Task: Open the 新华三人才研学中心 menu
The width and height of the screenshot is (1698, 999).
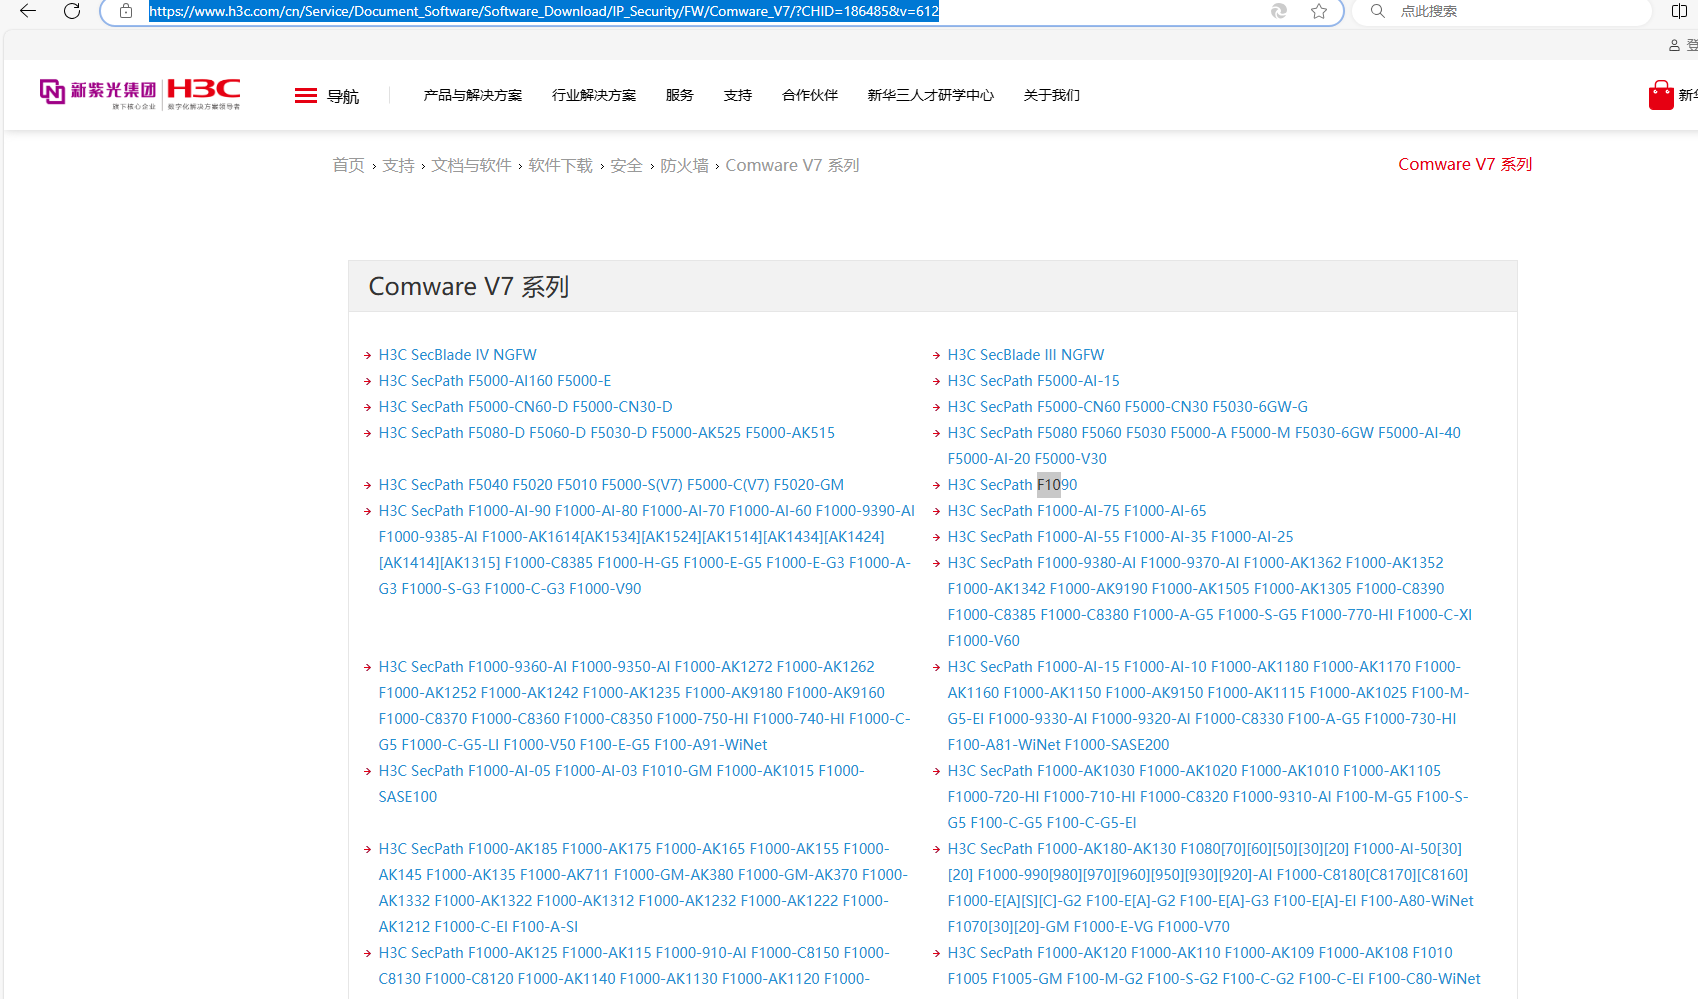Action: tap(931, 95)
